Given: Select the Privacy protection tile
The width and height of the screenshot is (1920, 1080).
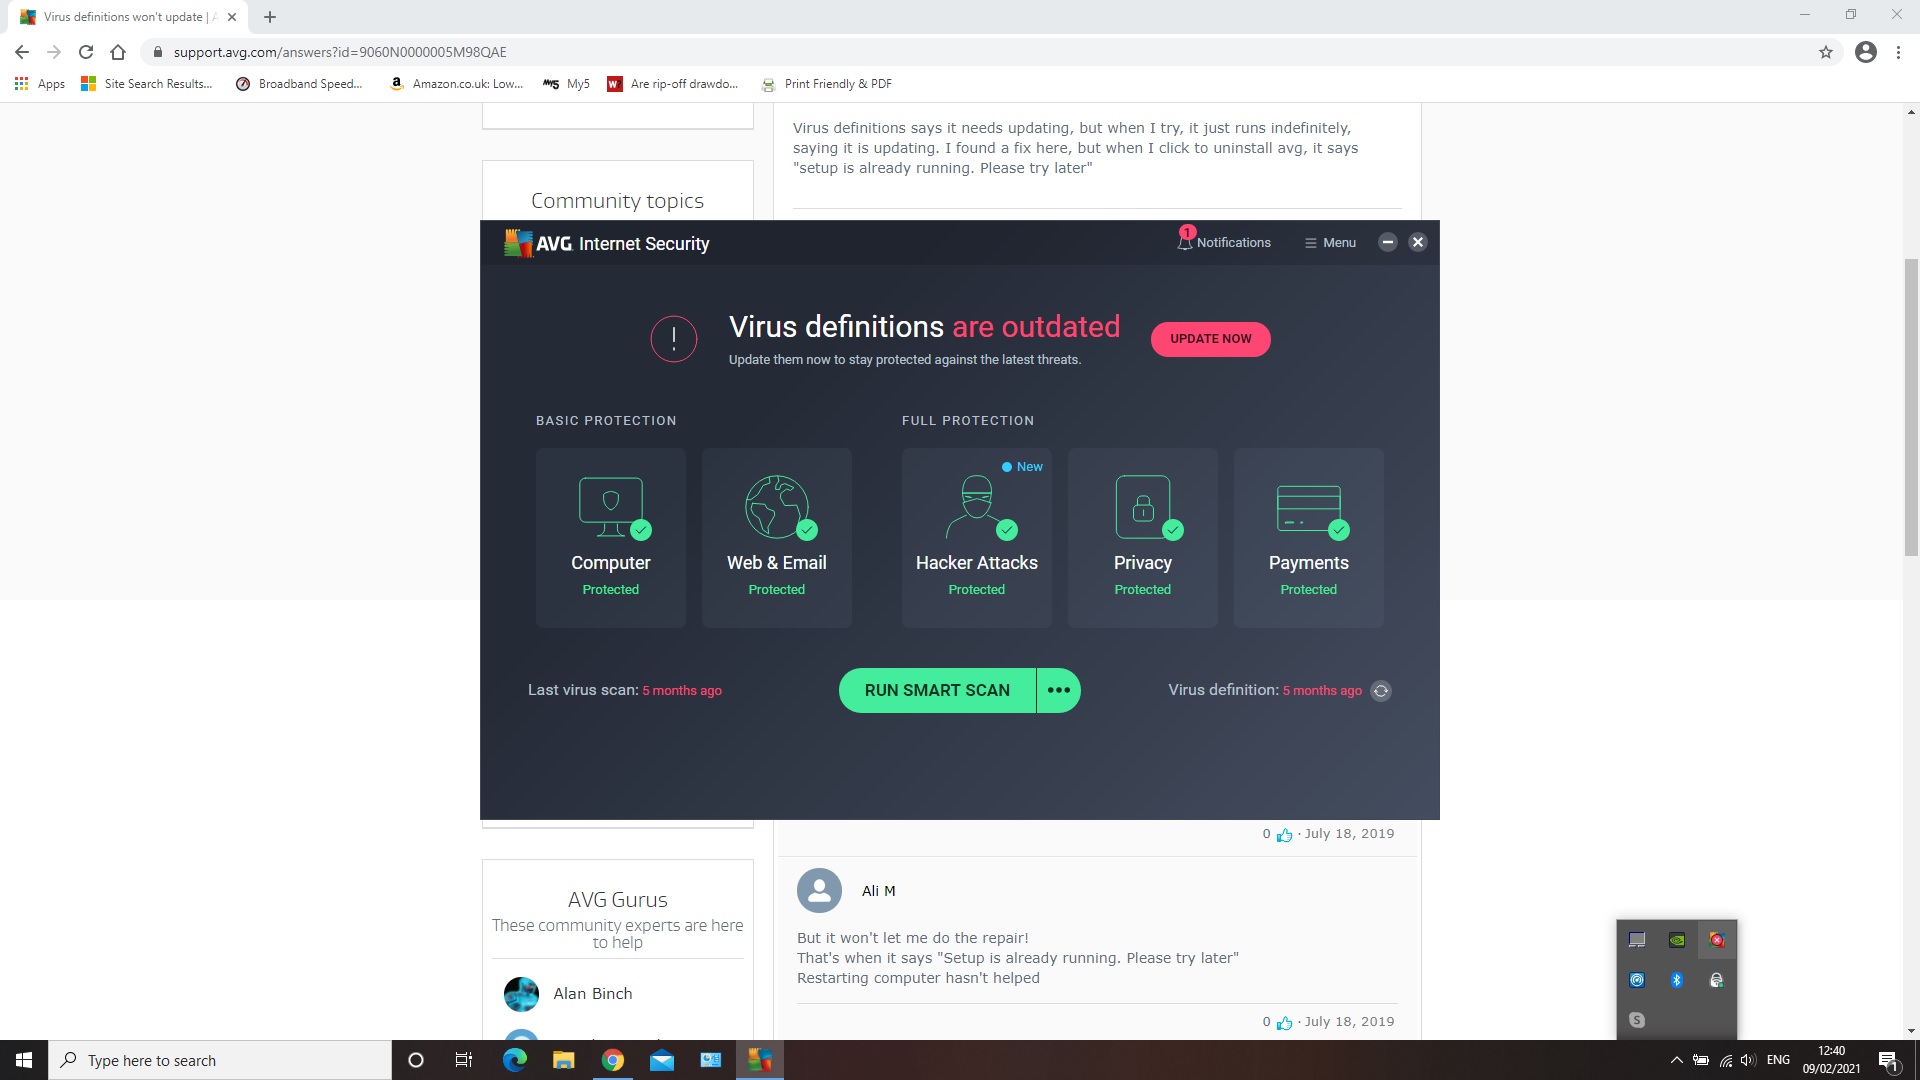Looking at the screenshot, I should tap(1143, 538).
